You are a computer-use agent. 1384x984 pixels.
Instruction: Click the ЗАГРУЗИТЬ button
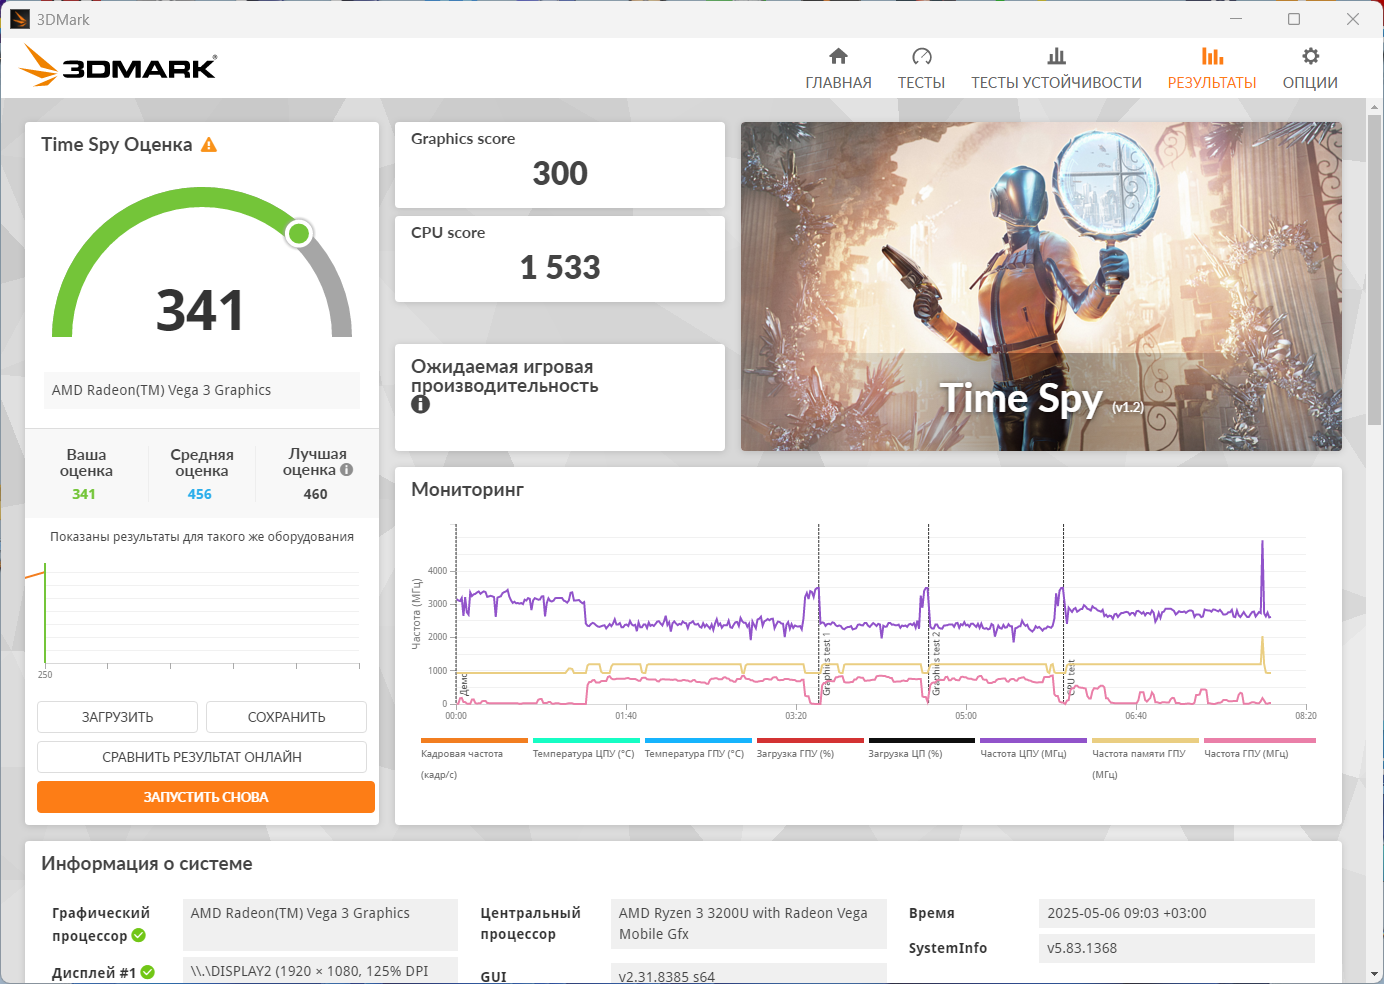point(117,717)
